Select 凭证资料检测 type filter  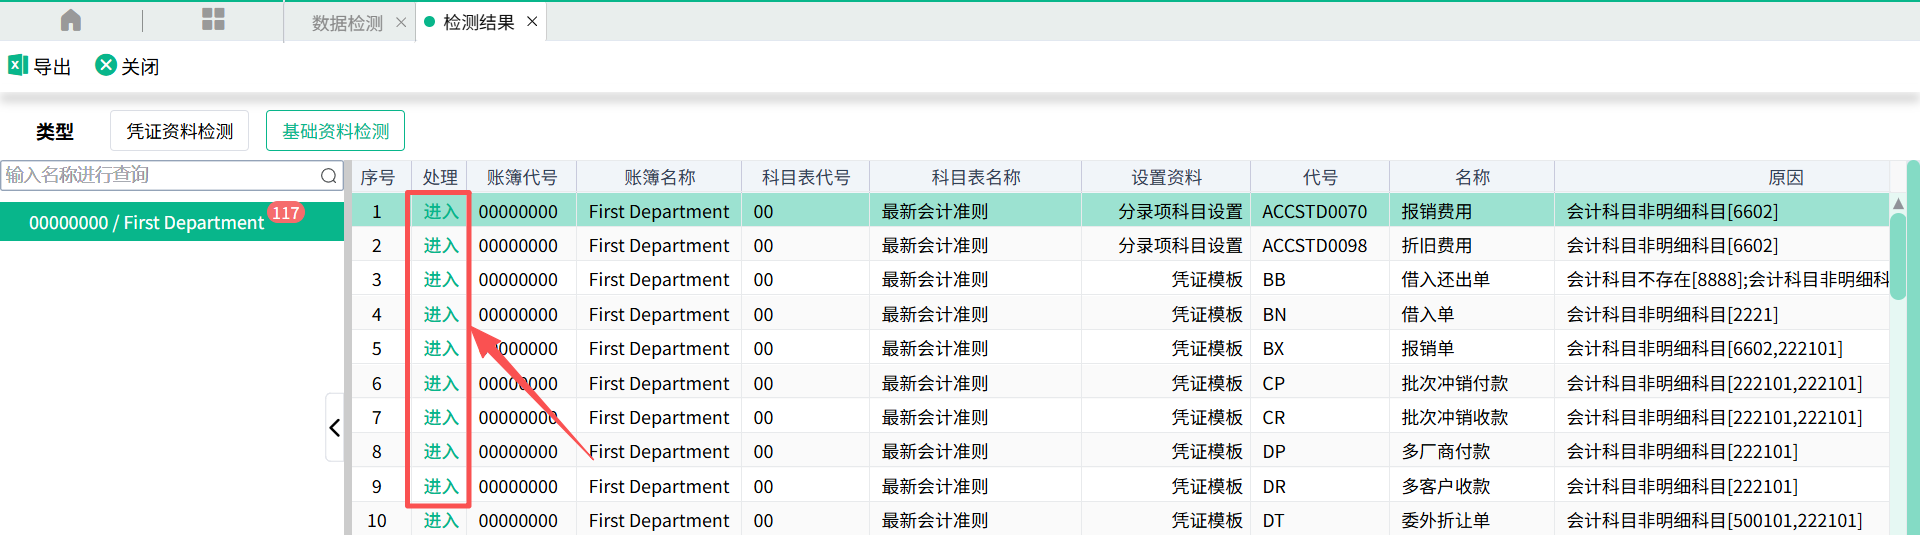pos(180,131)
